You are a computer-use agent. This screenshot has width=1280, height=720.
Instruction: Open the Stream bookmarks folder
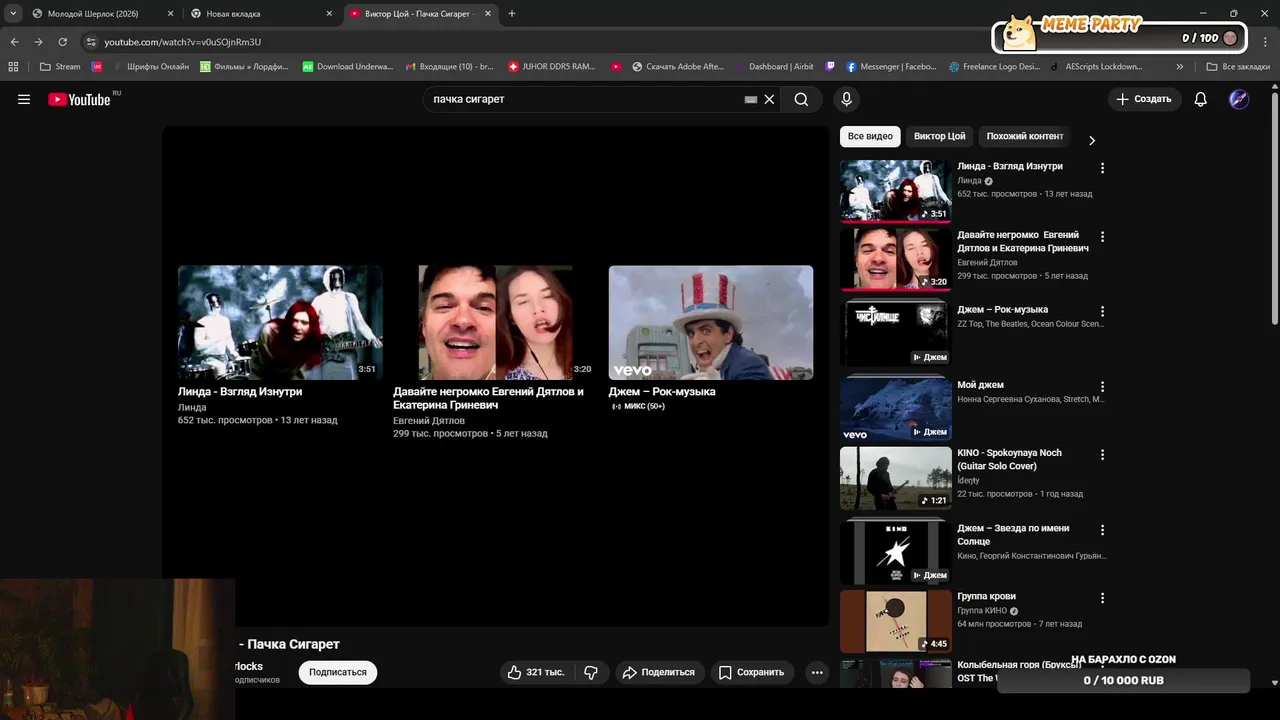pyautogui.click(x=60, y=67)
